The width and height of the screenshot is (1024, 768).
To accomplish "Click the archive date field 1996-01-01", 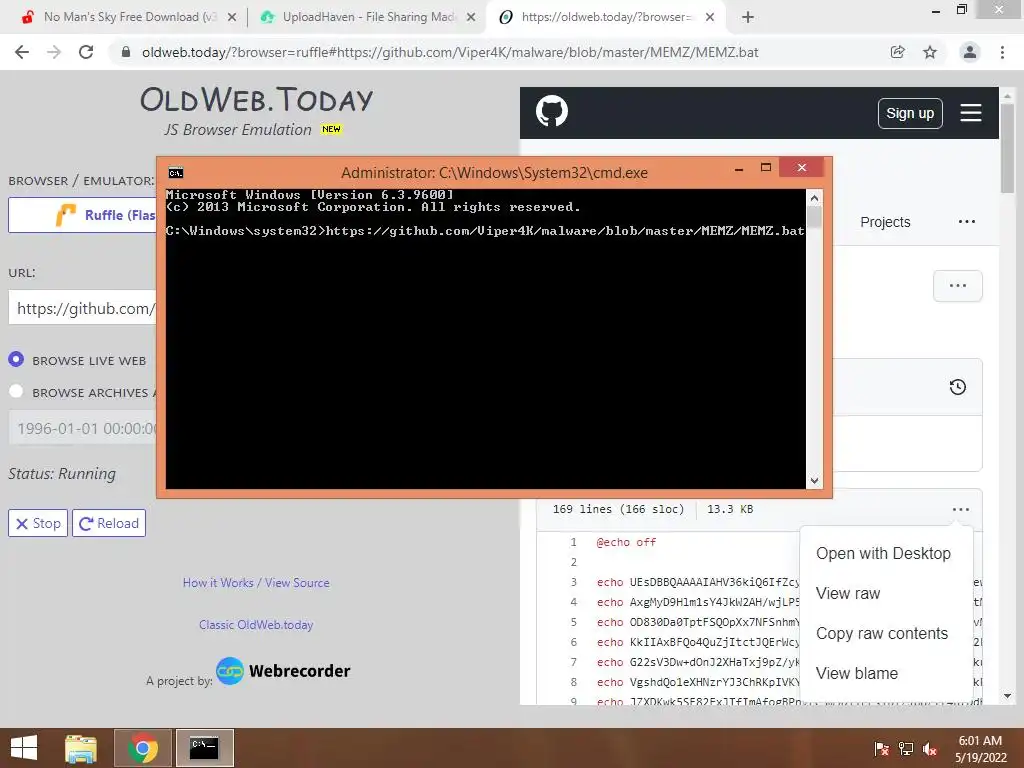I will tap(82, 428).
